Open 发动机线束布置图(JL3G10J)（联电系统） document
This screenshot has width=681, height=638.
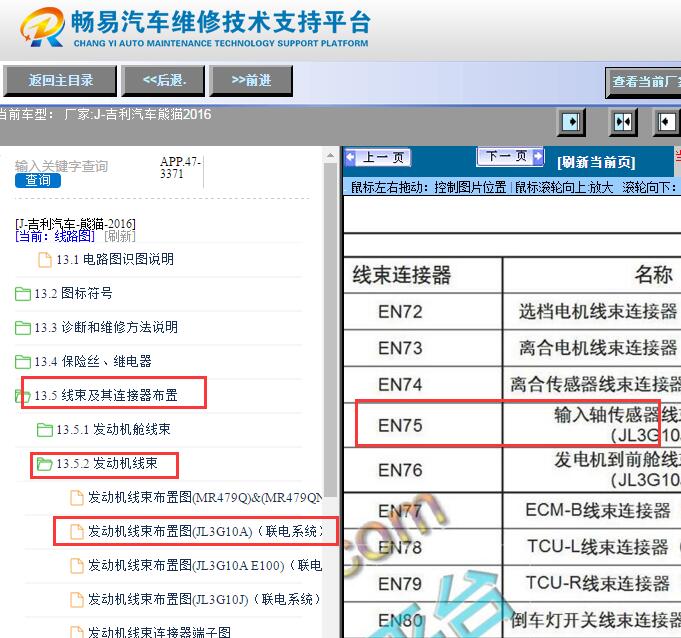pos(204,600)
